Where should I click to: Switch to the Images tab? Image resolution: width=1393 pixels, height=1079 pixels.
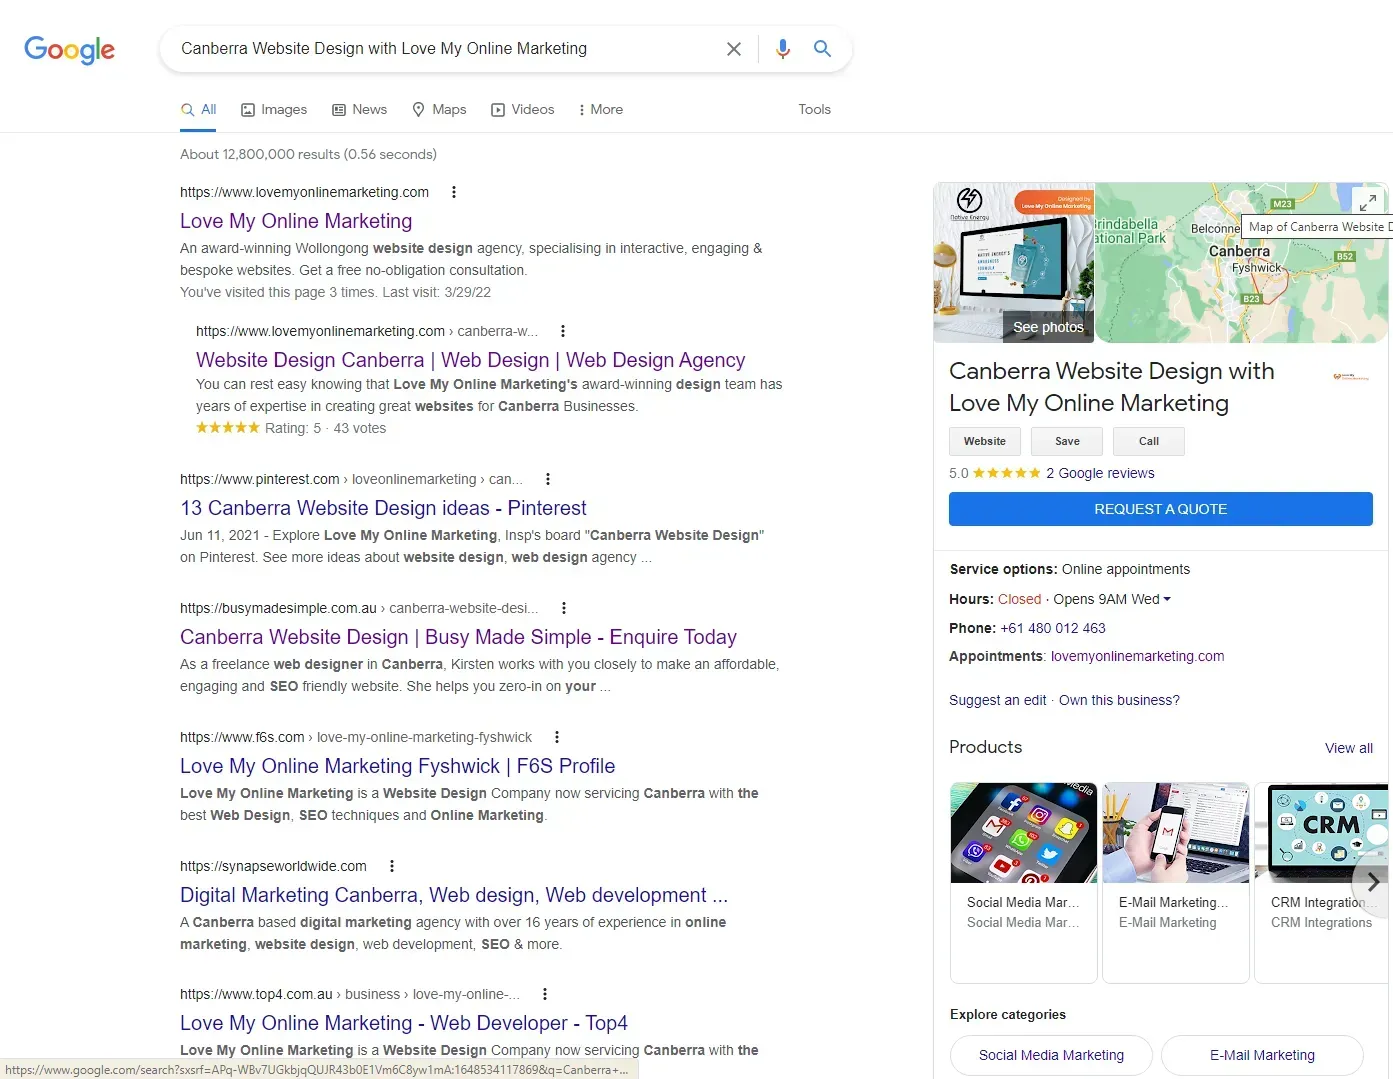pyautogui.click(x=274, y=110)
